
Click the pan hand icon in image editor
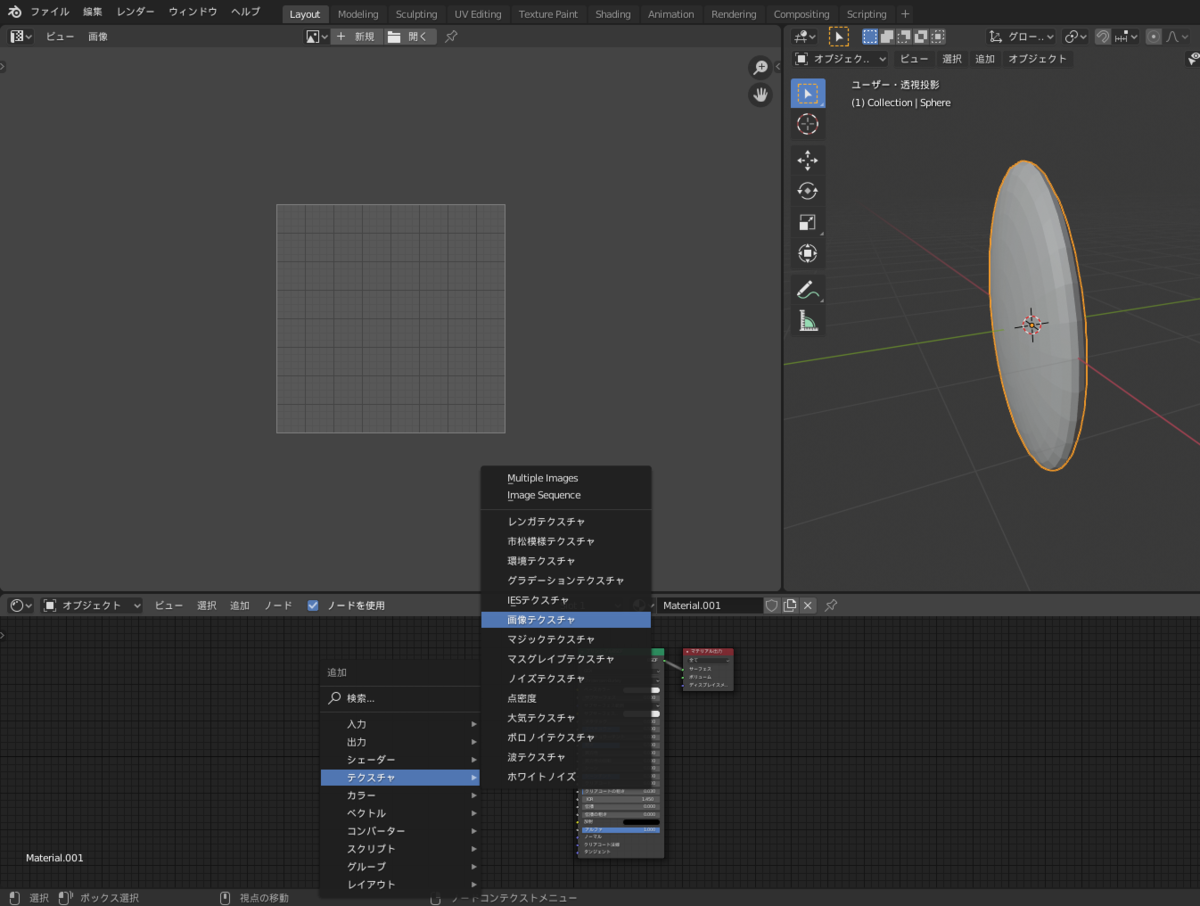[x=761, y=95]
